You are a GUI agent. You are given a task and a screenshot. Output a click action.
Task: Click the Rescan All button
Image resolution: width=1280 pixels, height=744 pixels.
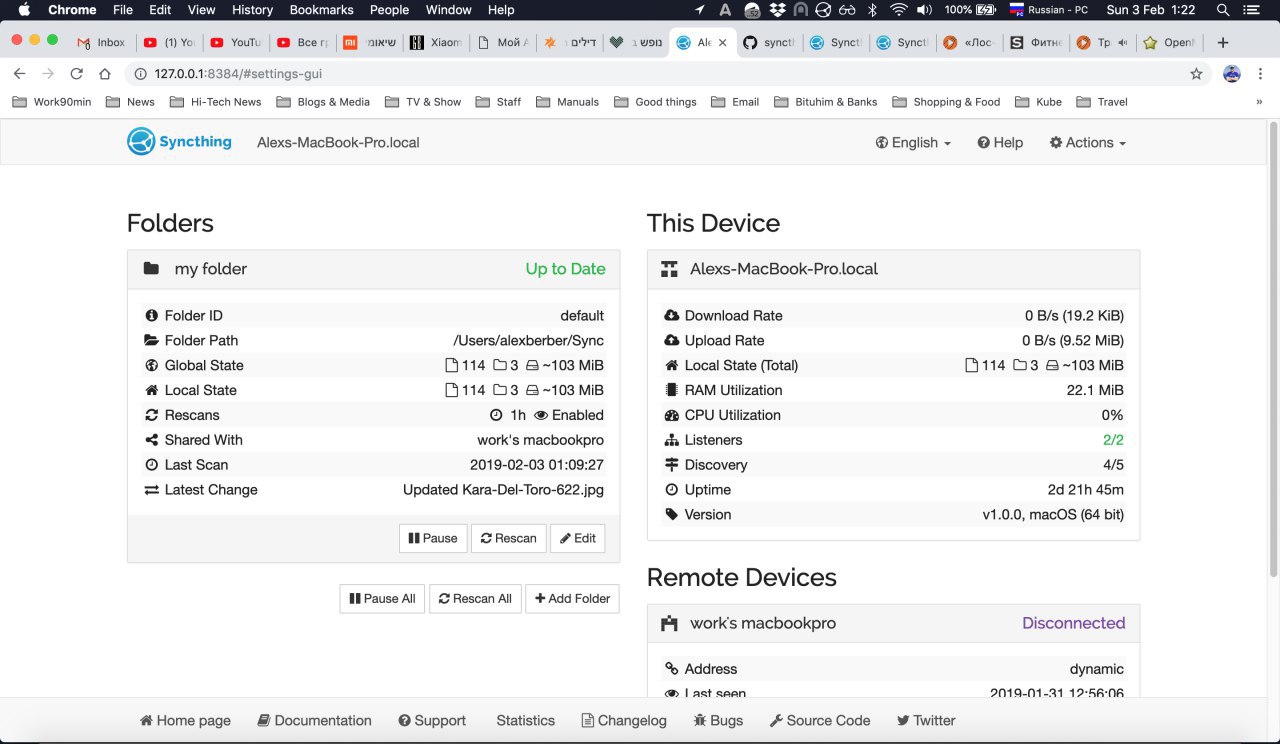coord(475,598)
